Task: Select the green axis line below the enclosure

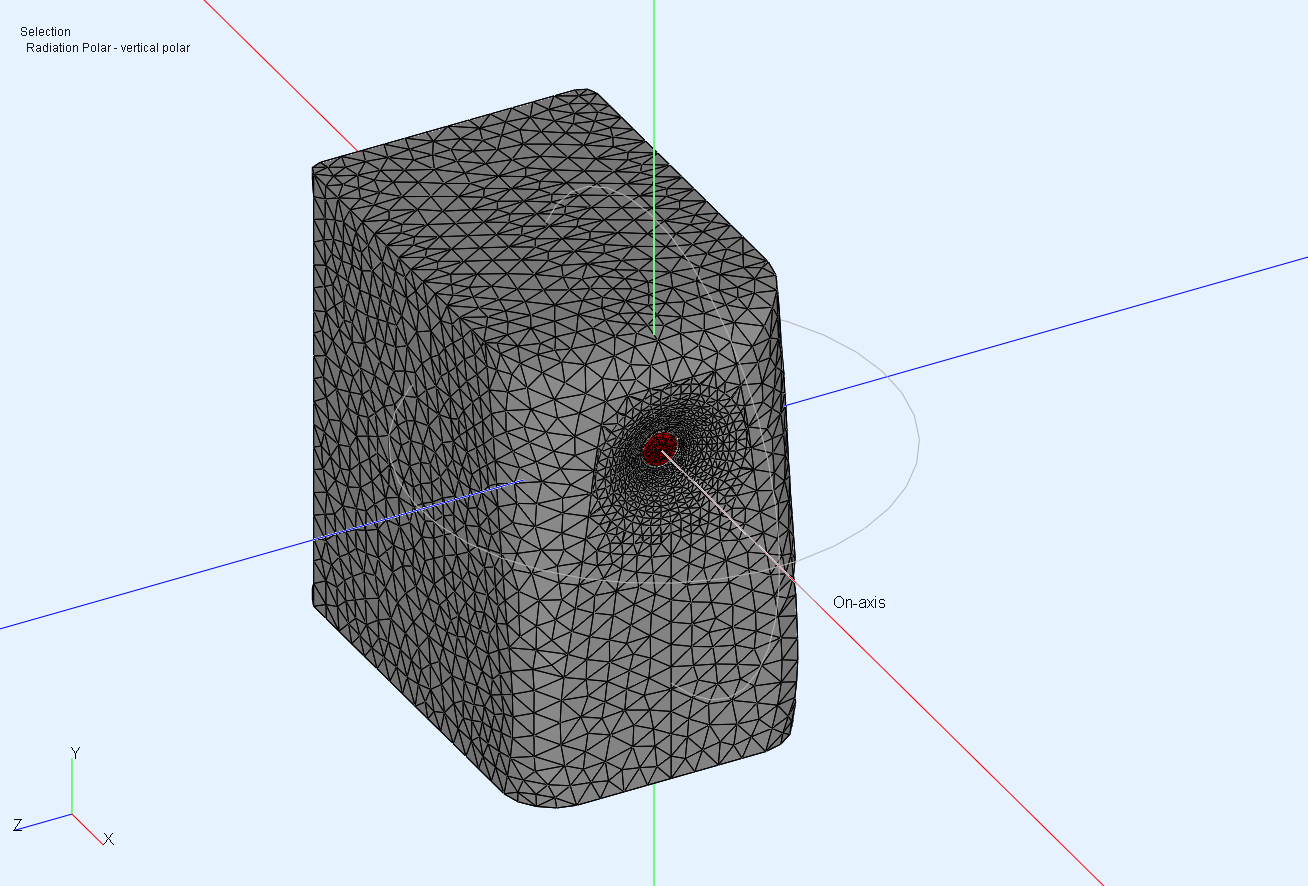Action: click(x=653, y=840)
